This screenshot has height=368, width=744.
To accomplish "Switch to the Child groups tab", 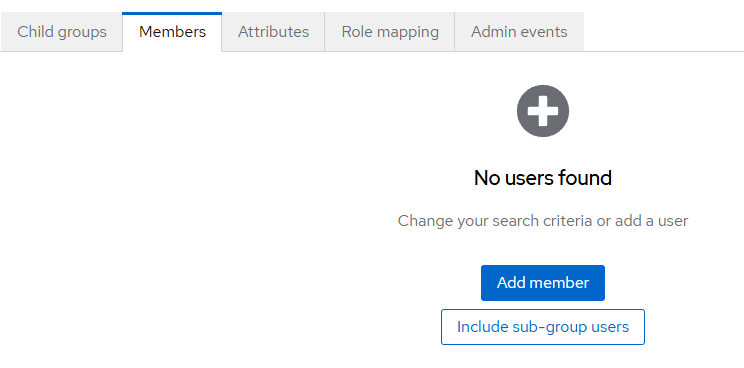I will (x=62, y=32).
